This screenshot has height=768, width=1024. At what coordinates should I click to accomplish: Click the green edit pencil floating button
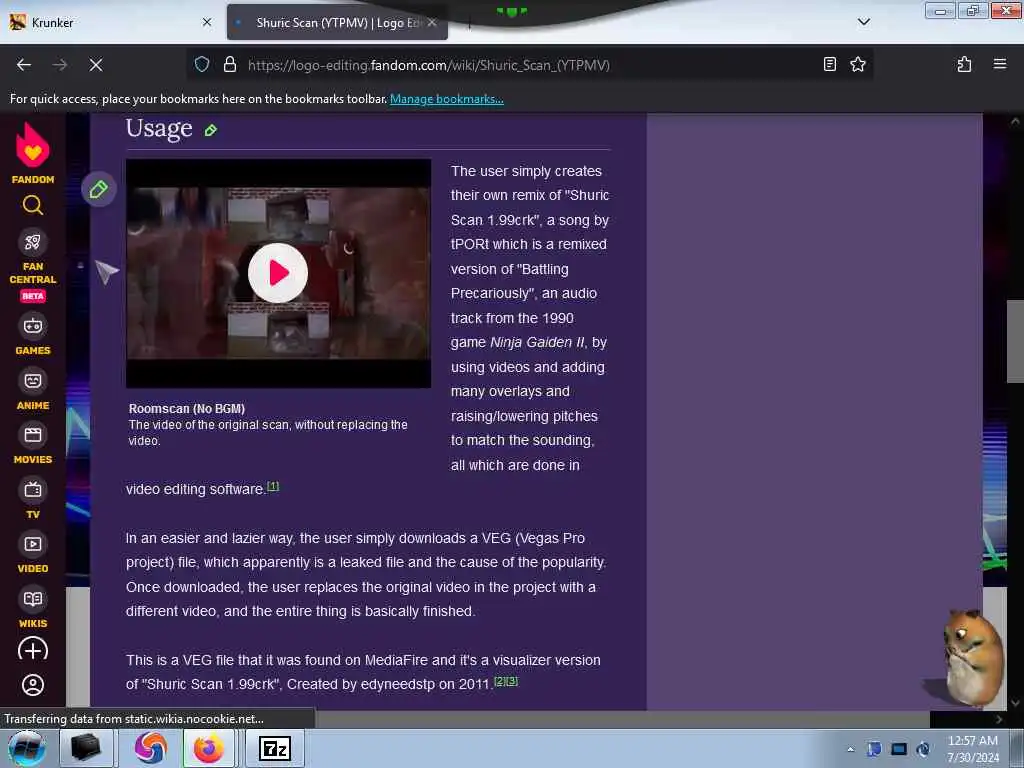click(x=99, y=189)
